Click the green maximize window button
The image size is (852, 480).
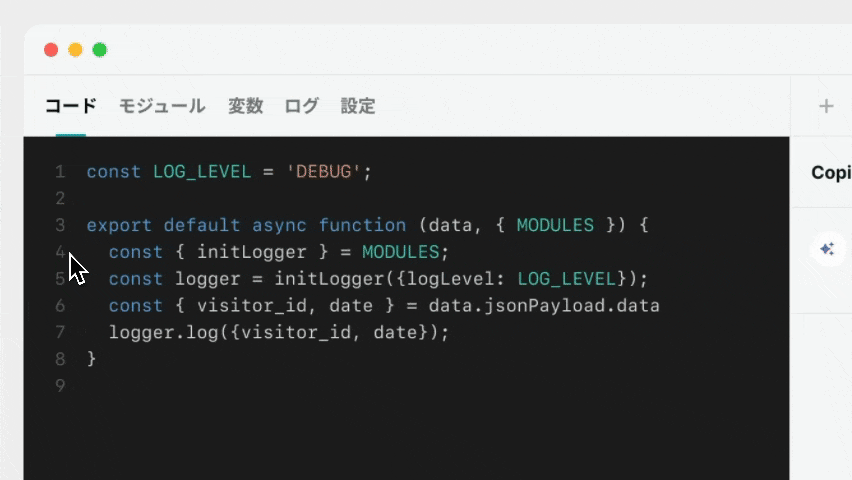click(x=99, y=50)
